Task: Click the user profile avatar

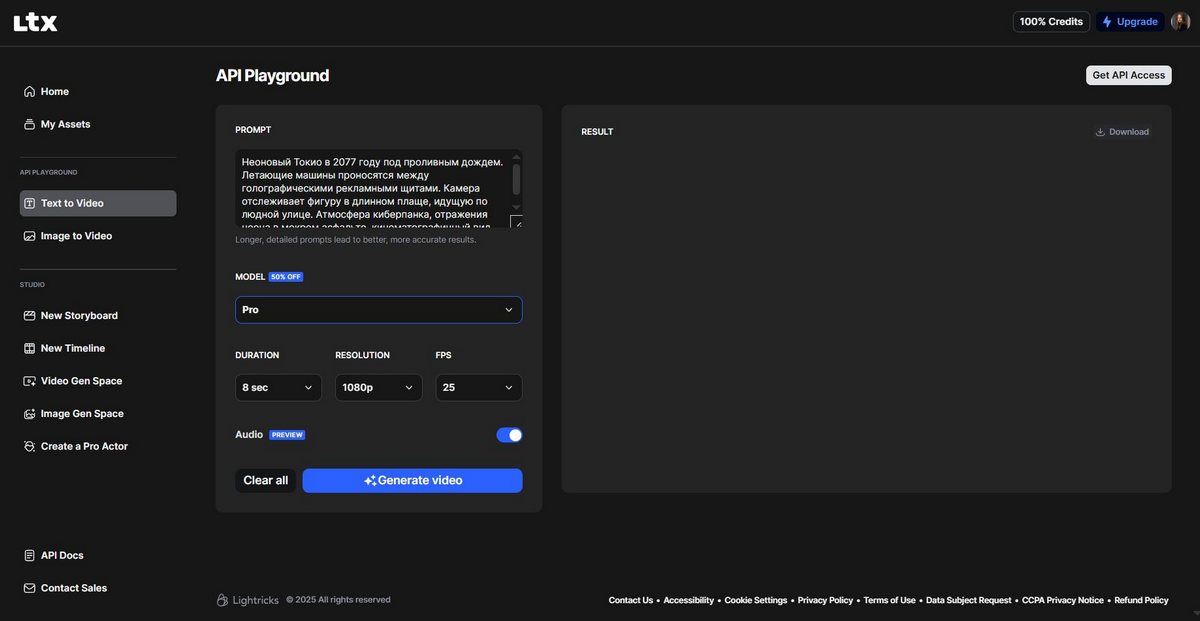Action: (1180, 22)
